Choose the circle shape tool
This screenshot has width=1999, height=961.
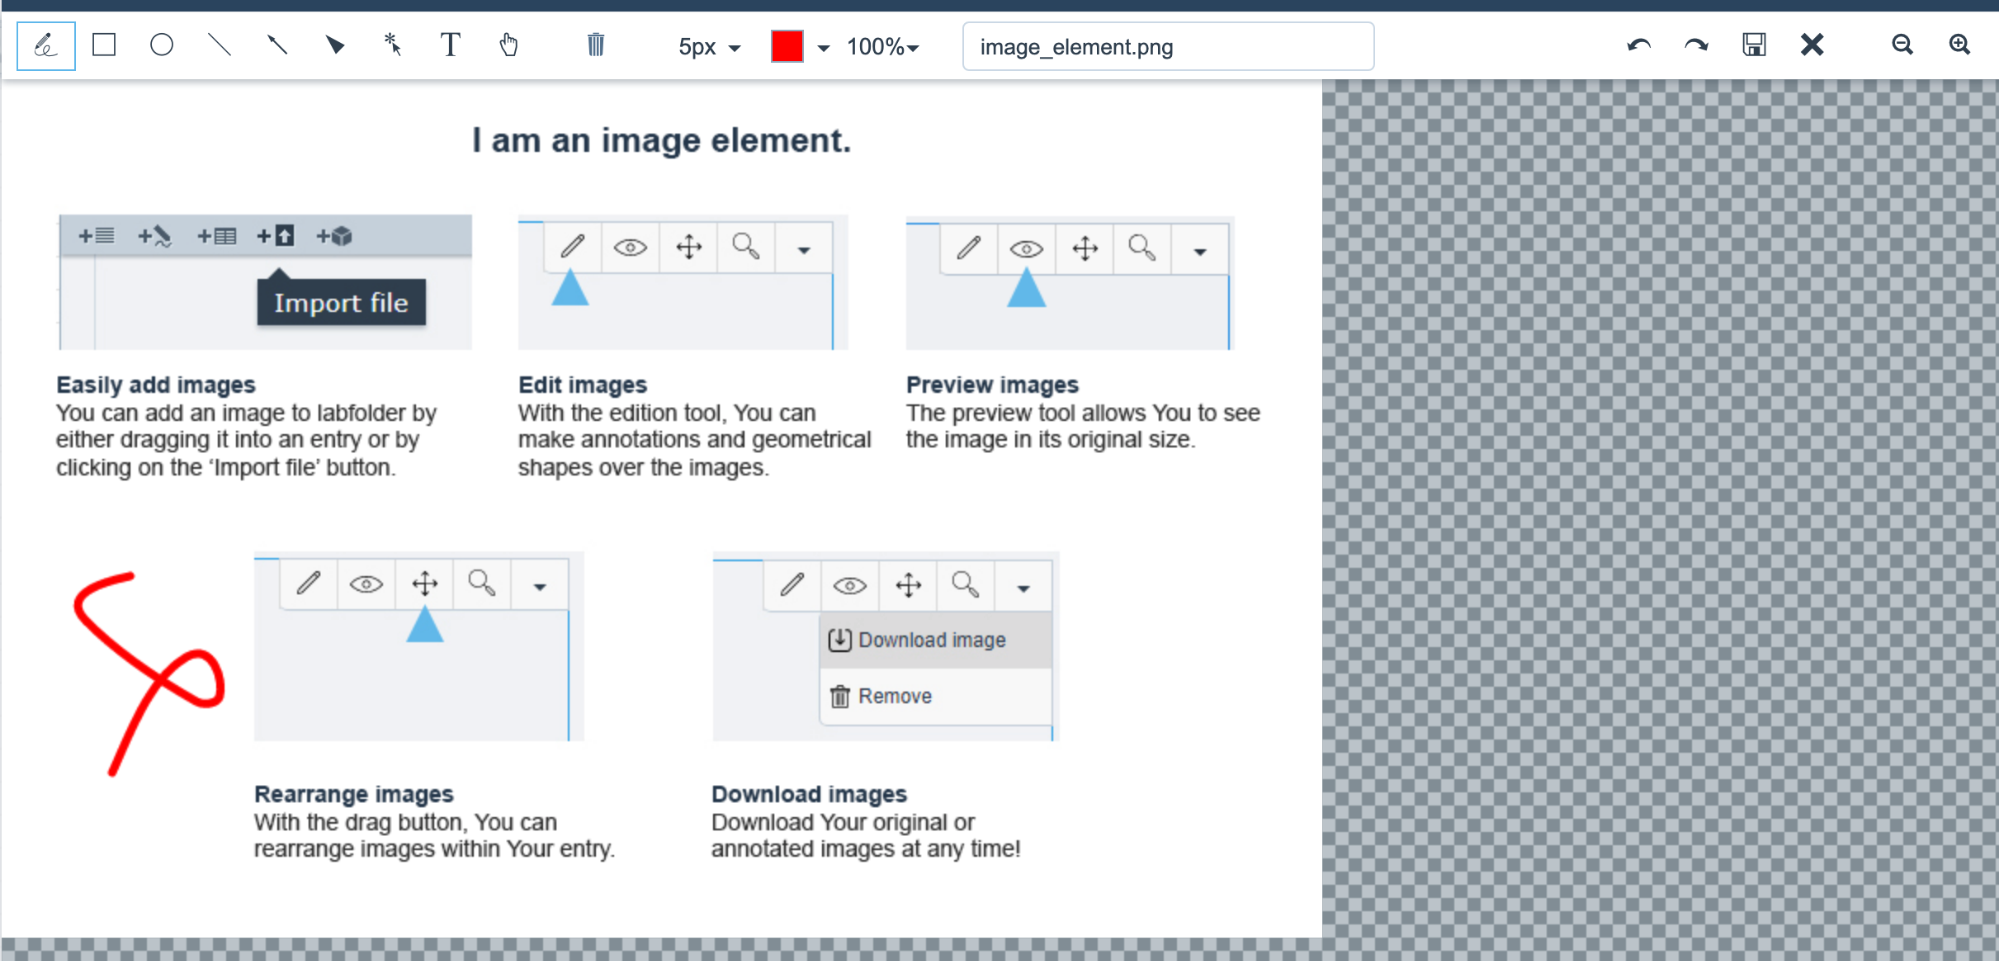coord(162,45)
